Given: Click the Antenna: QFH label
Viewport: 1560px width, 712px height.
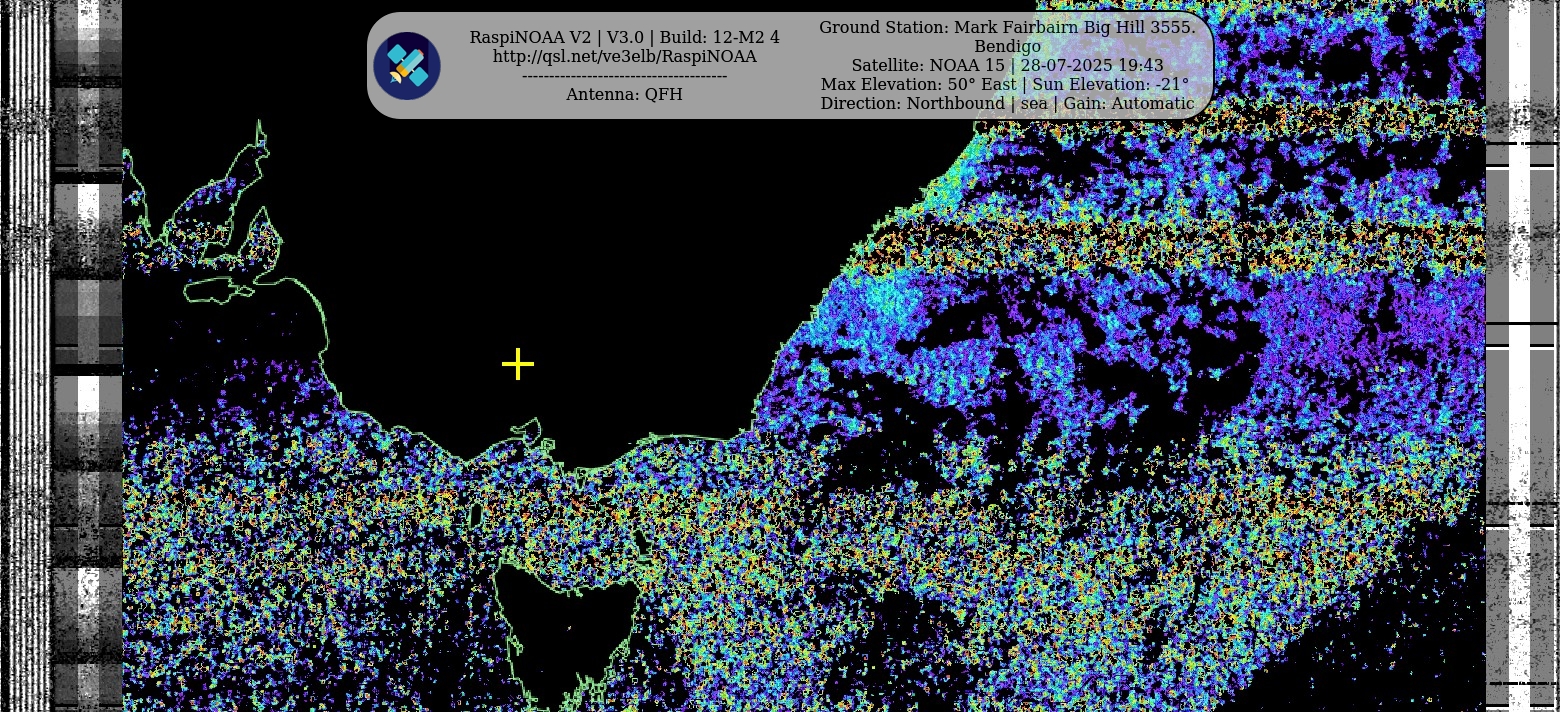Looking at the screenshot, I should (x=624, y=95).
